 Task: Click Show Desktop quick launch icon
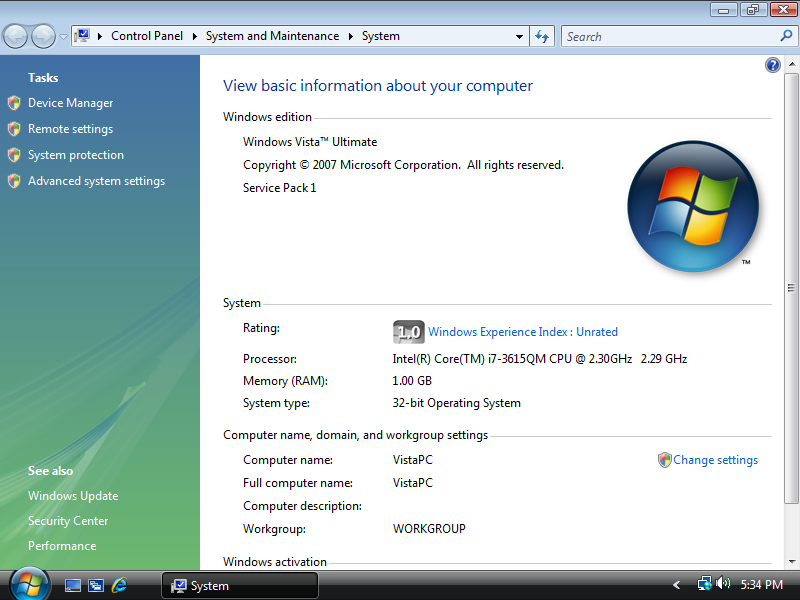[x=72, y=585]
